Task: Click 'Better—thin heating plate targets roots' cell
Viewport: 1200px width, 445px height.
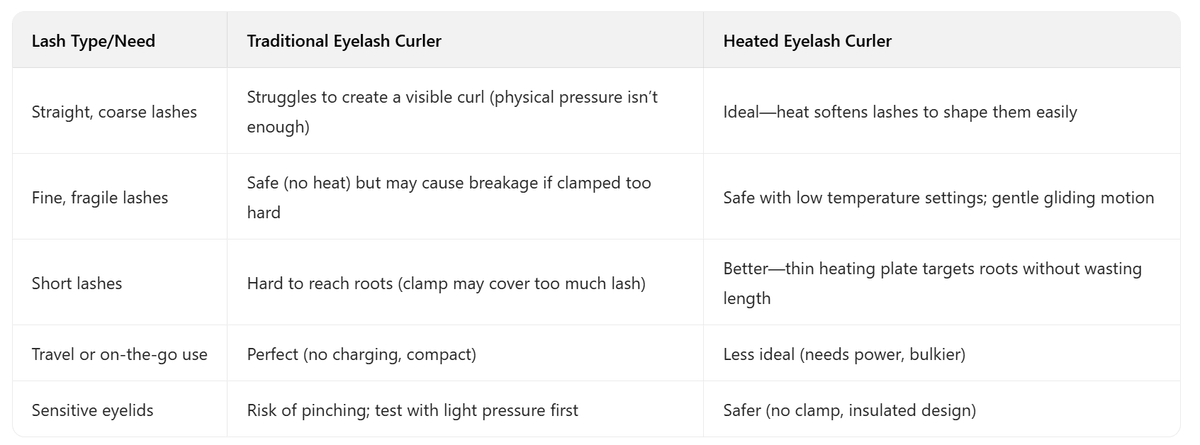Action: click(932, 270)
